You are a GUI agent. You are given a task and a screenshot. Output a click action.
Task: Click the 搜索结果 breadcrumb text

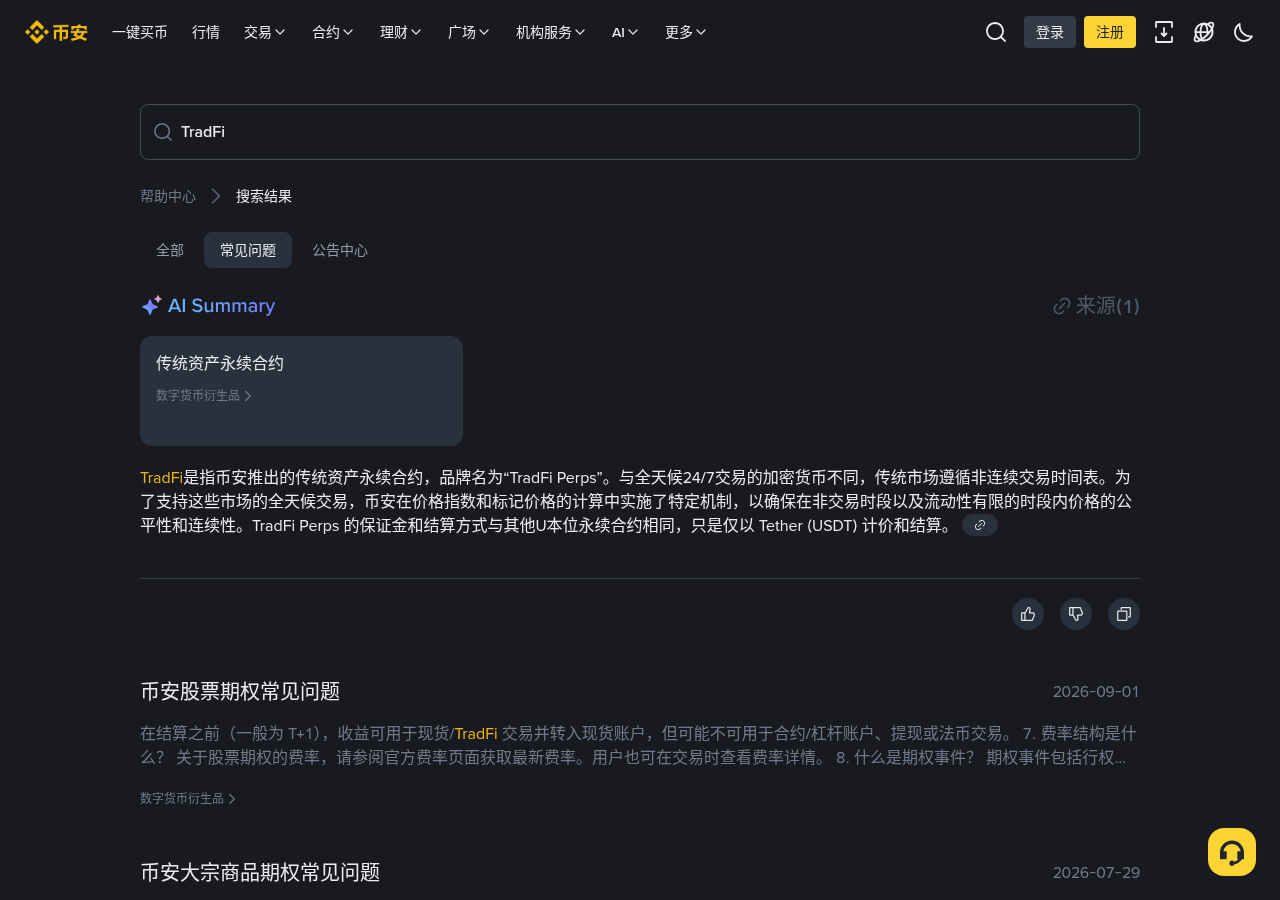(264, 196)
